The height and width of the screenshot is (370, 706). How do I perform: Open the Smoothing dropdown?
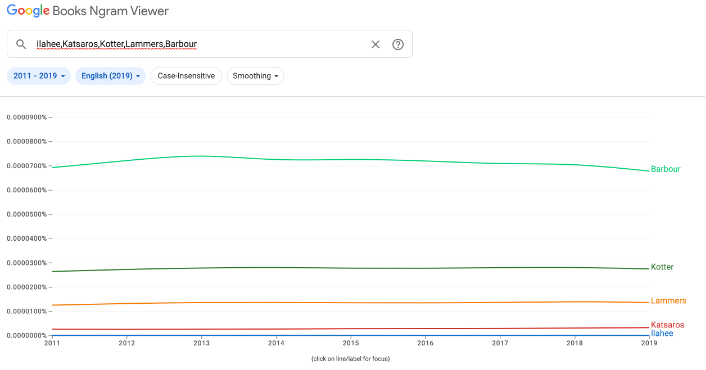[255, 76]
